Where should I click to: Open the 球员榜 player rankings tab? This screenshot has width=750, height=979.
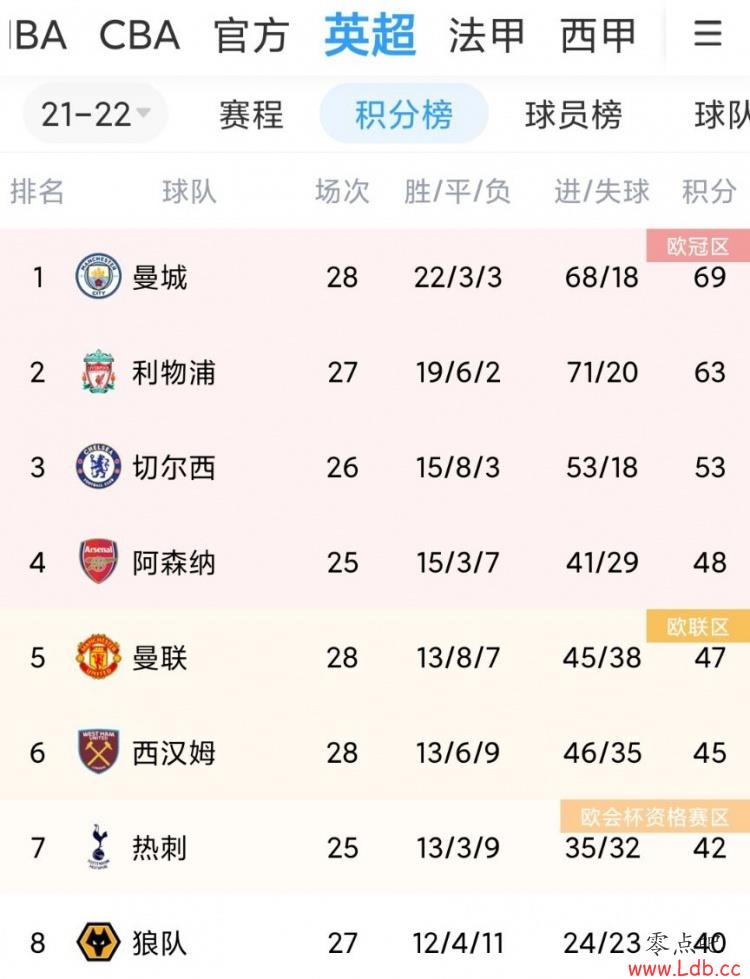click(x=573, y=114)
